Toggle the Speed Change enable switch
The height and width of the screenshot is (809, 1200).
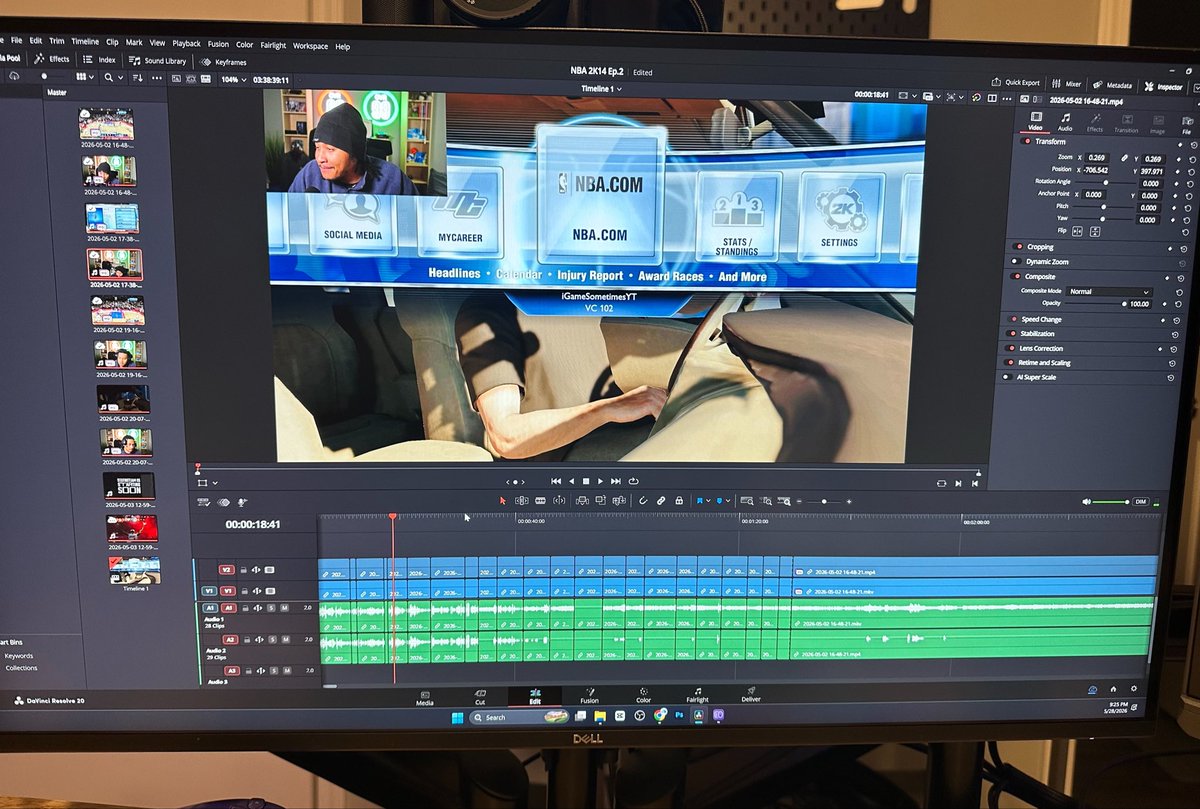pos(1012,319)
